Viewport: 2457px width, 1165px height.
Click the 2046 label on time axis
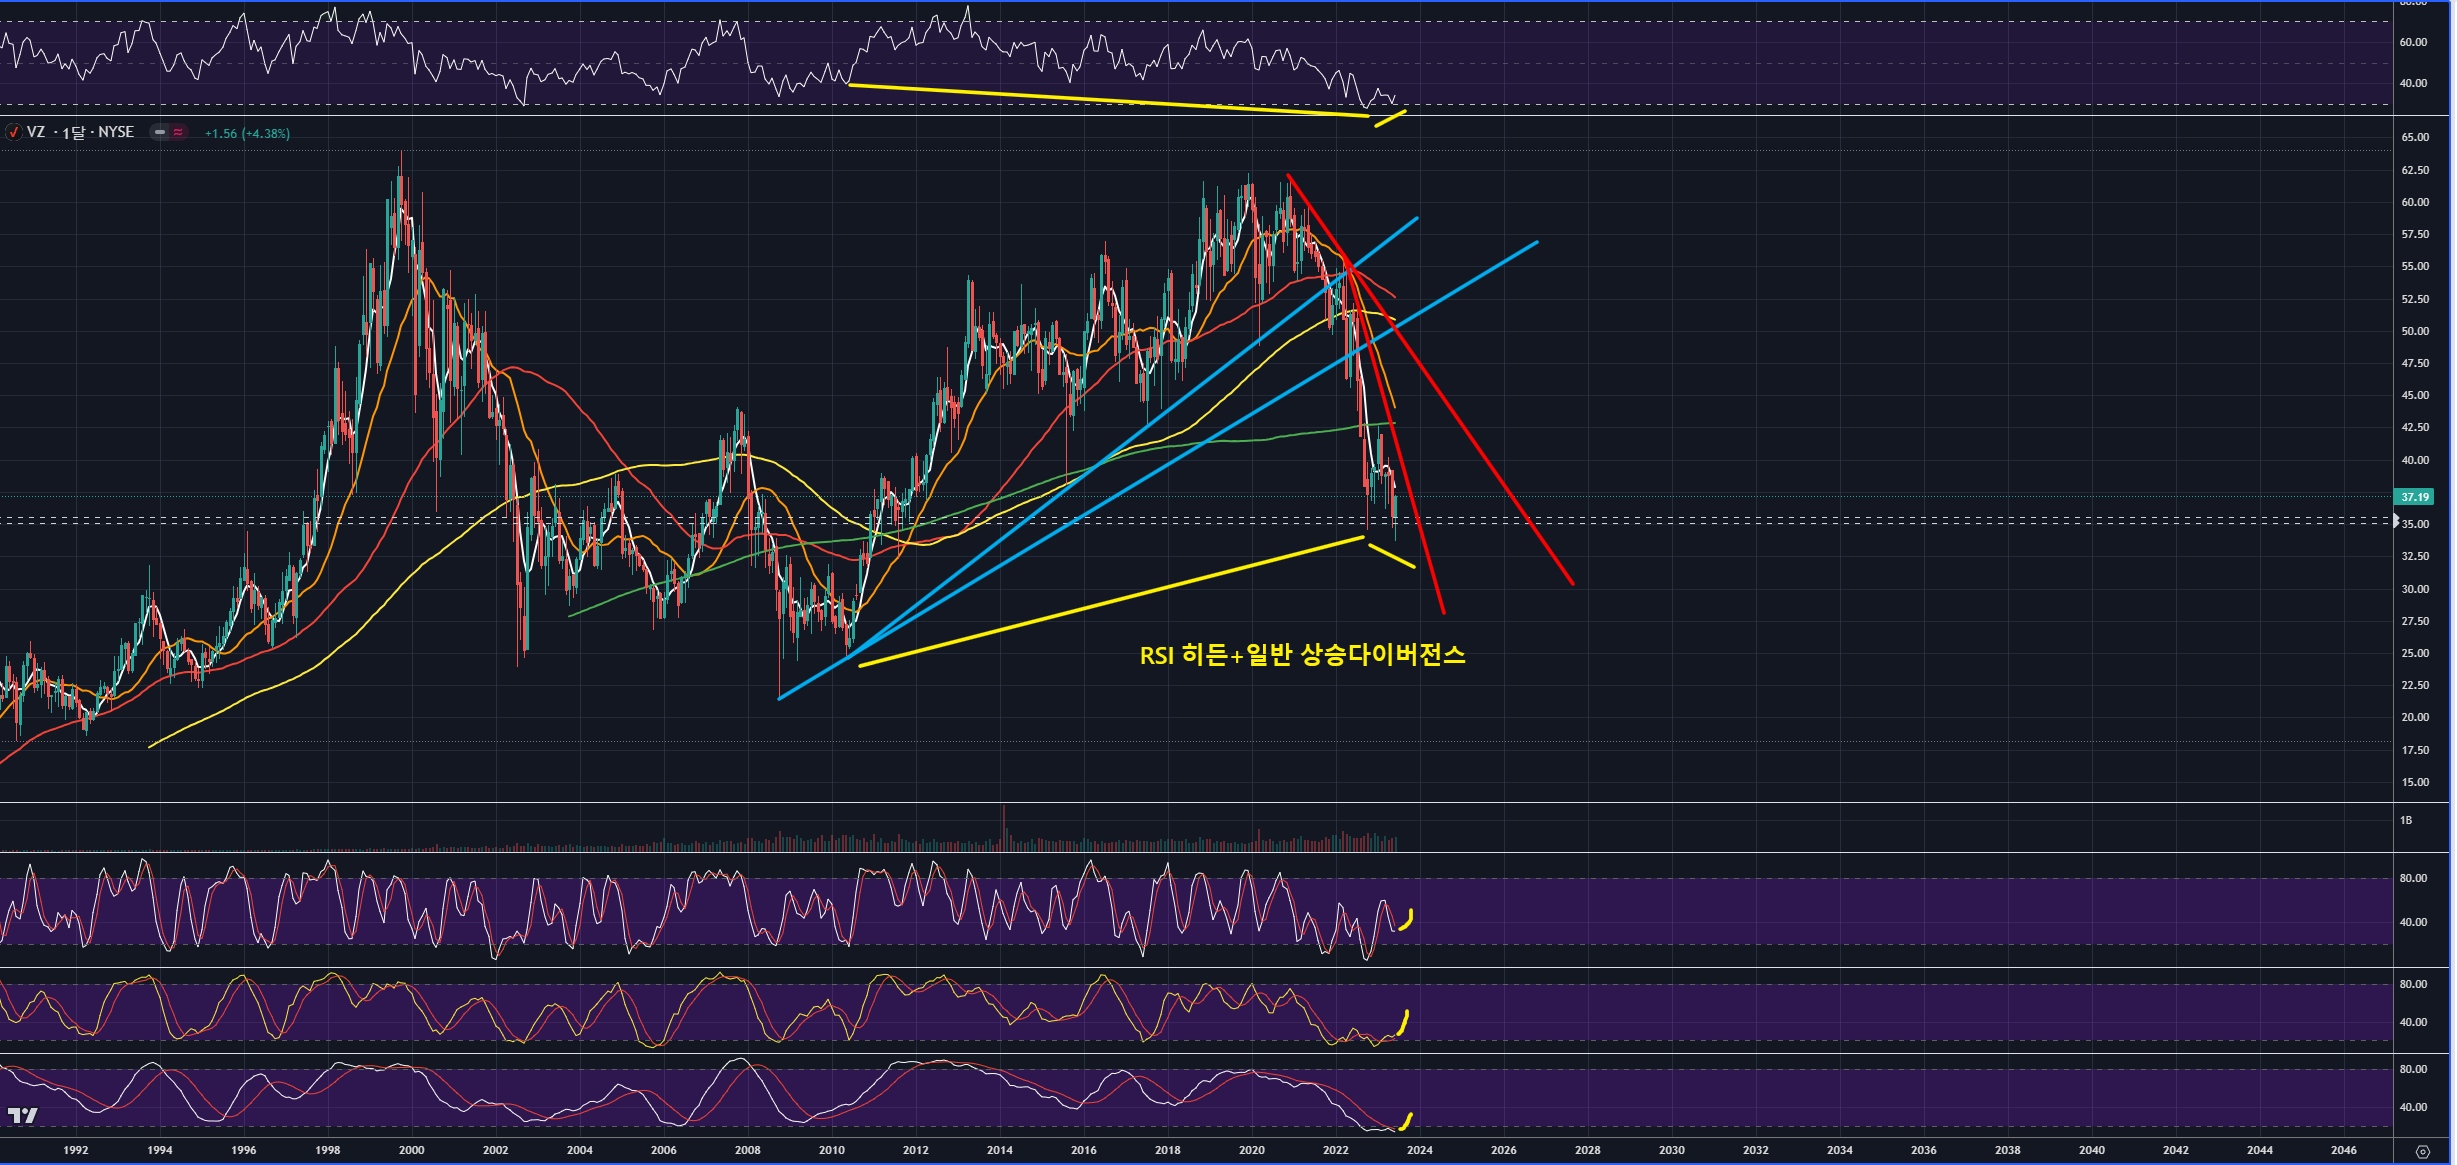[2343, 1150]
